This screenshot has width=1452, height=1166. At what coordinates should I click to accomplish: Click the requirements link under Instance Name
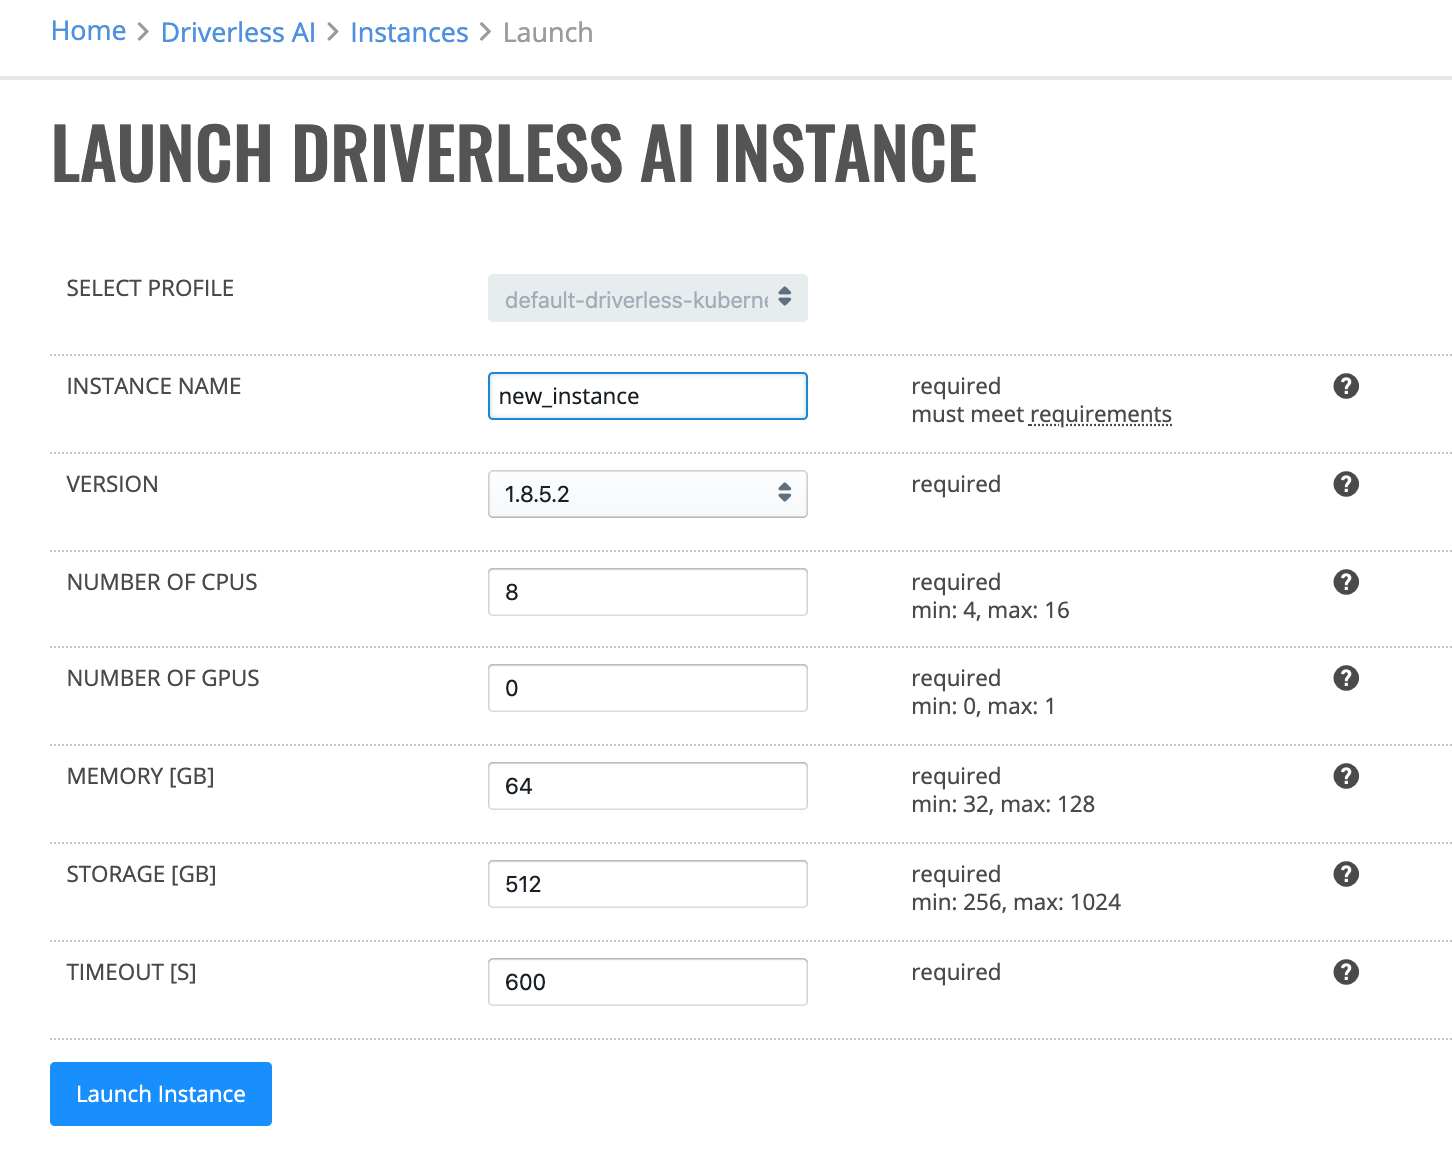[x=1100, y=415]
